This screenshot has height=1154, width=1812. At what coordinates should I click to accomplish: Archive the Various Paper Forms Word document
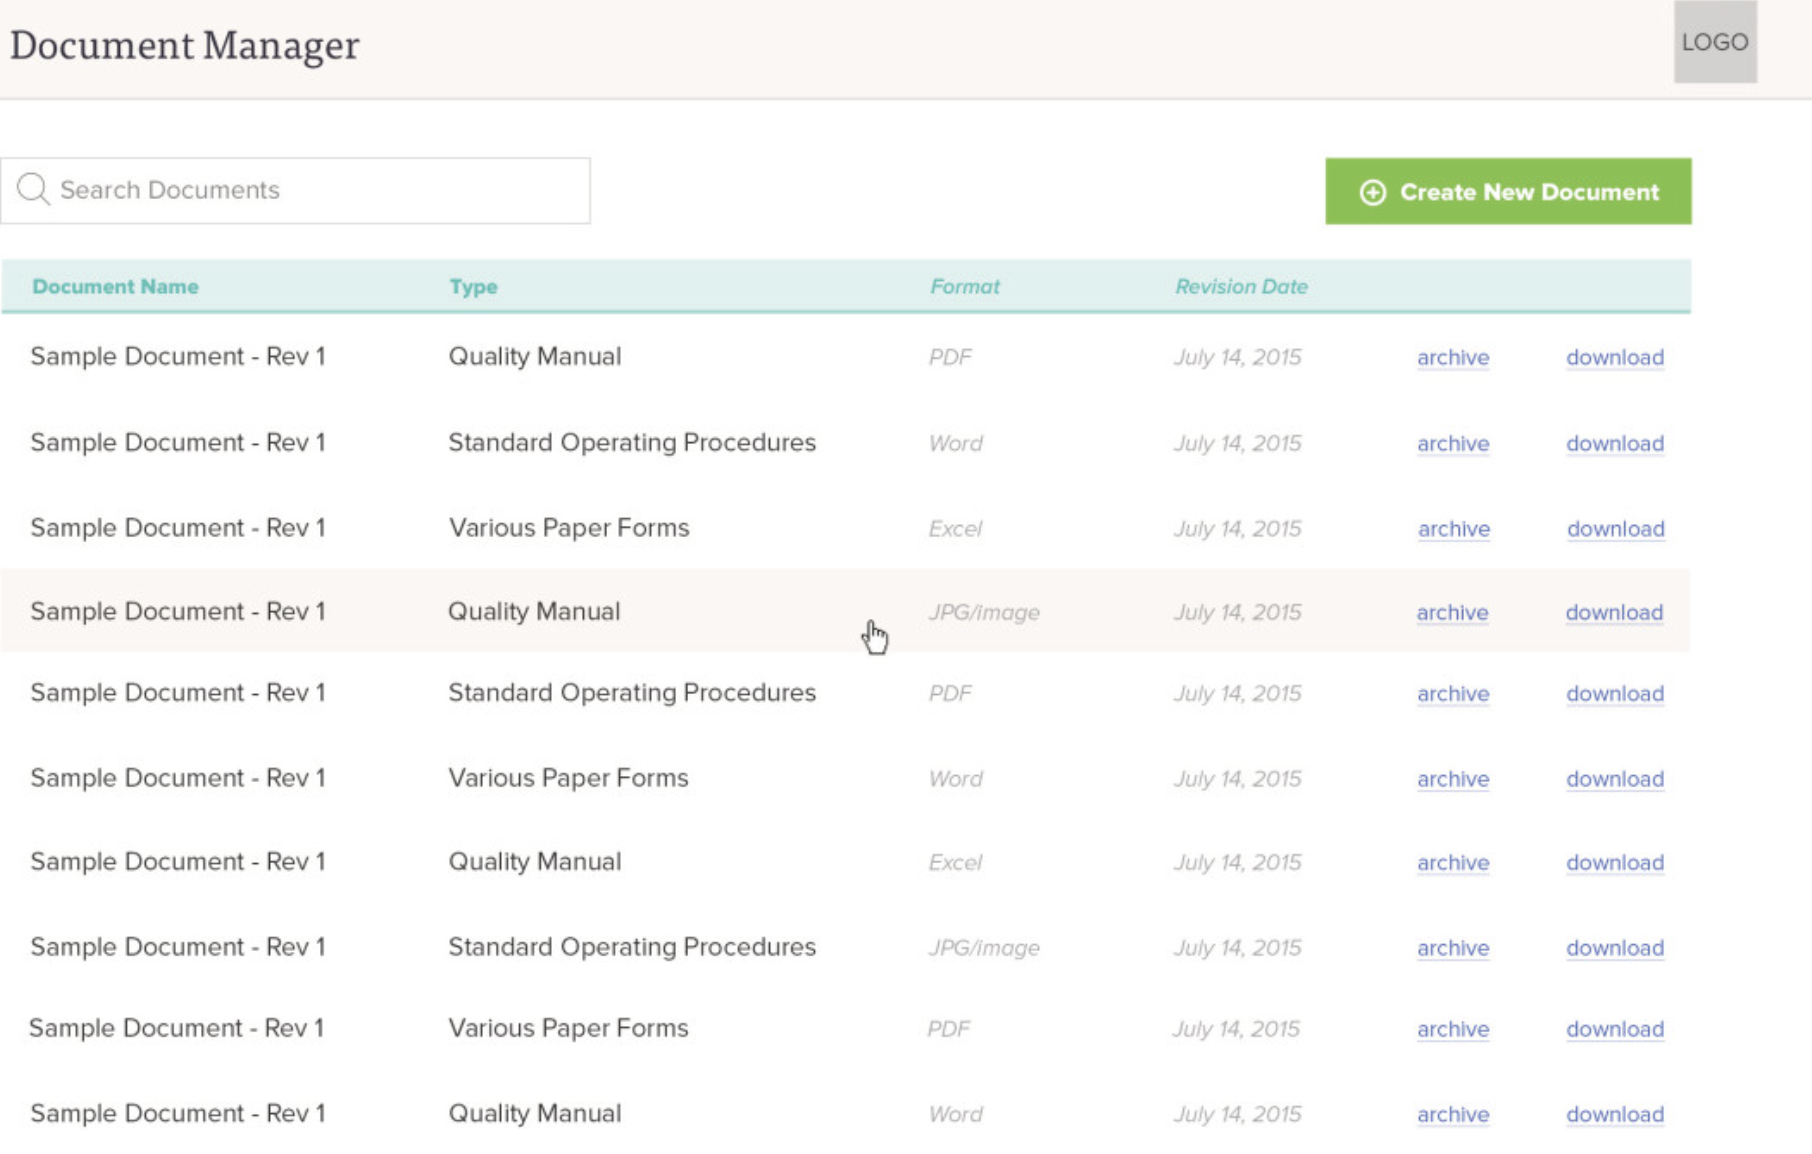tap(1453, 779)
